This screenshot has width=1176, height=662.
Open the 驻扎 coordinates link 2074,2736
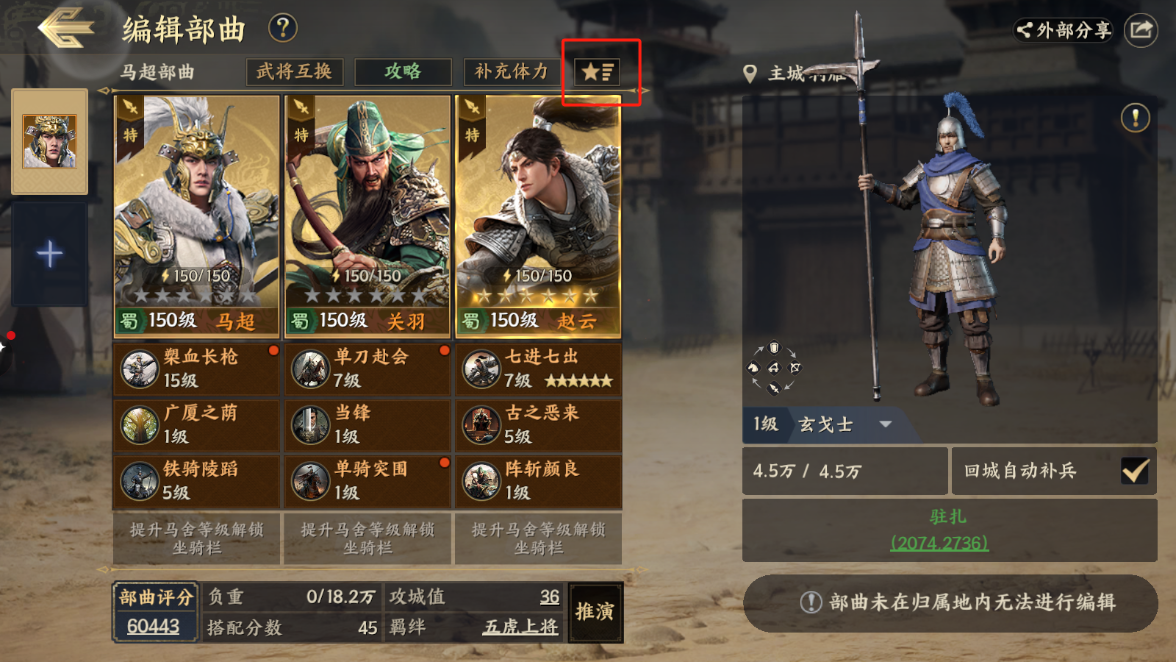939,543
